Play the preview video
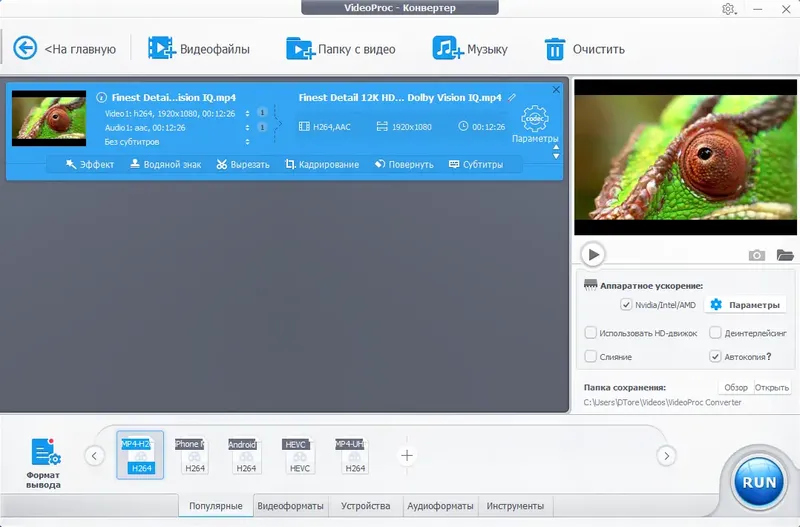The width and height of the screenshot is (800, 527). tap(593, 254)
